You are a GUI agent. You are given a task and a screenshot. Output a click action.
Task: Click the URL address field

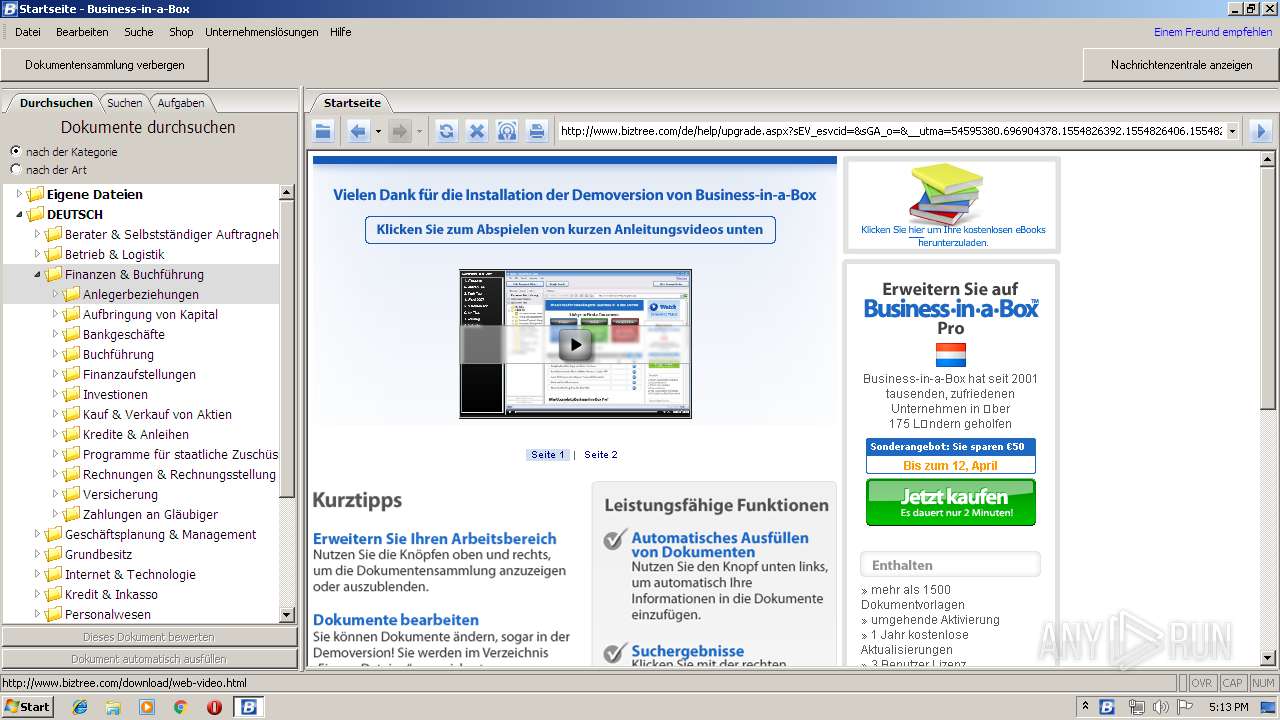(891, 131)
